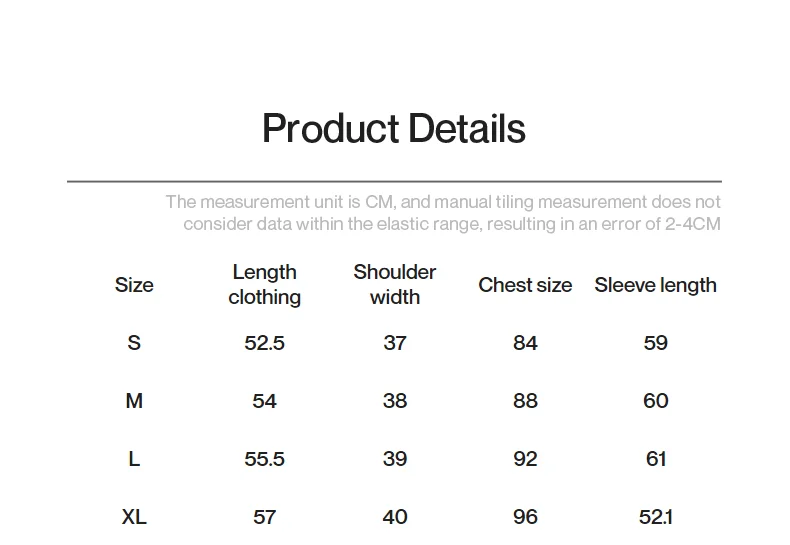This screenshot has width=790, height=545.
Task: Click the 52.1 sleeve length value
Action: pos(655,517)
